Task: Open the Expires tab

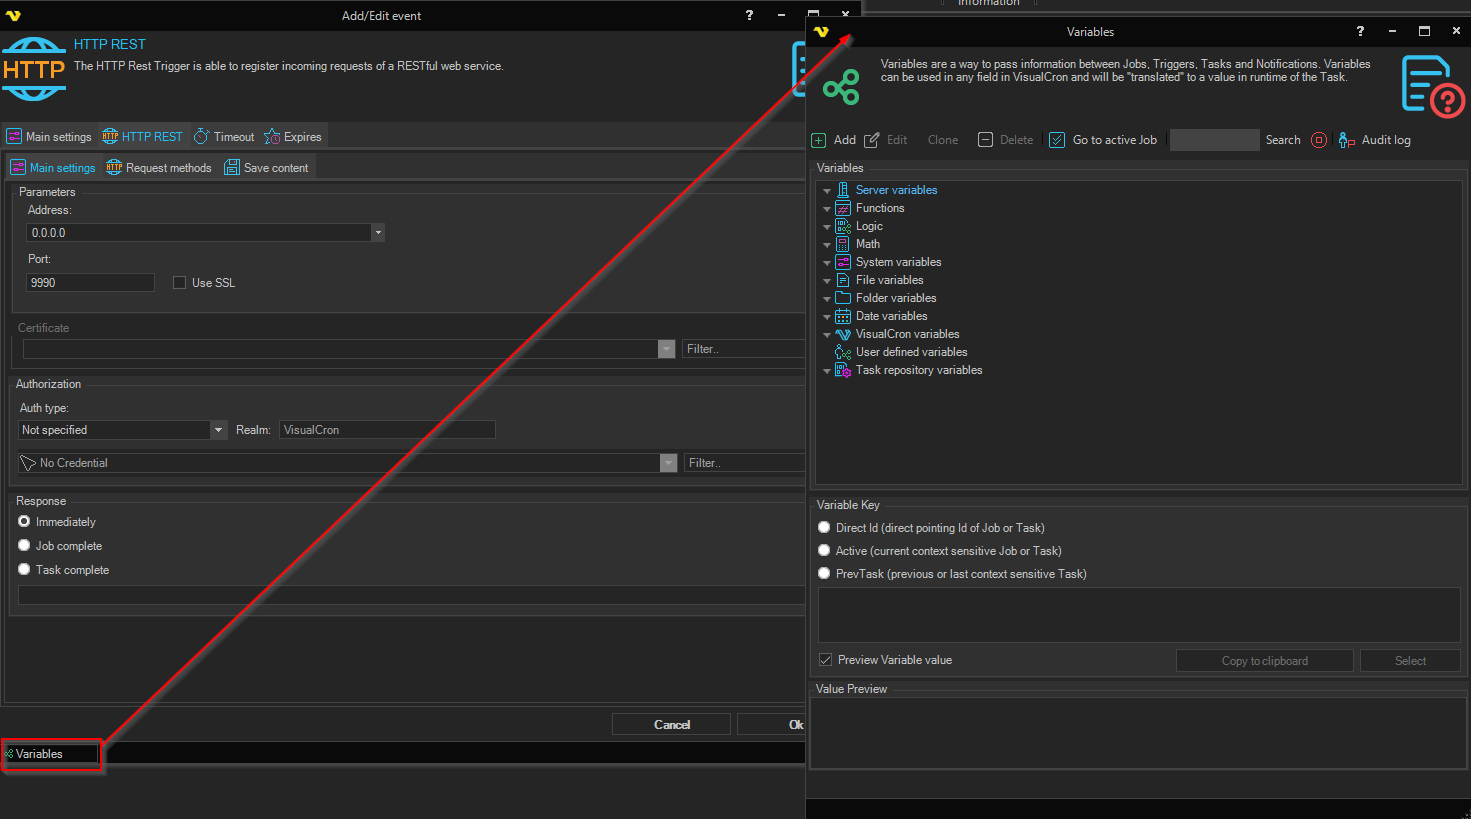Action: point(293,137)
